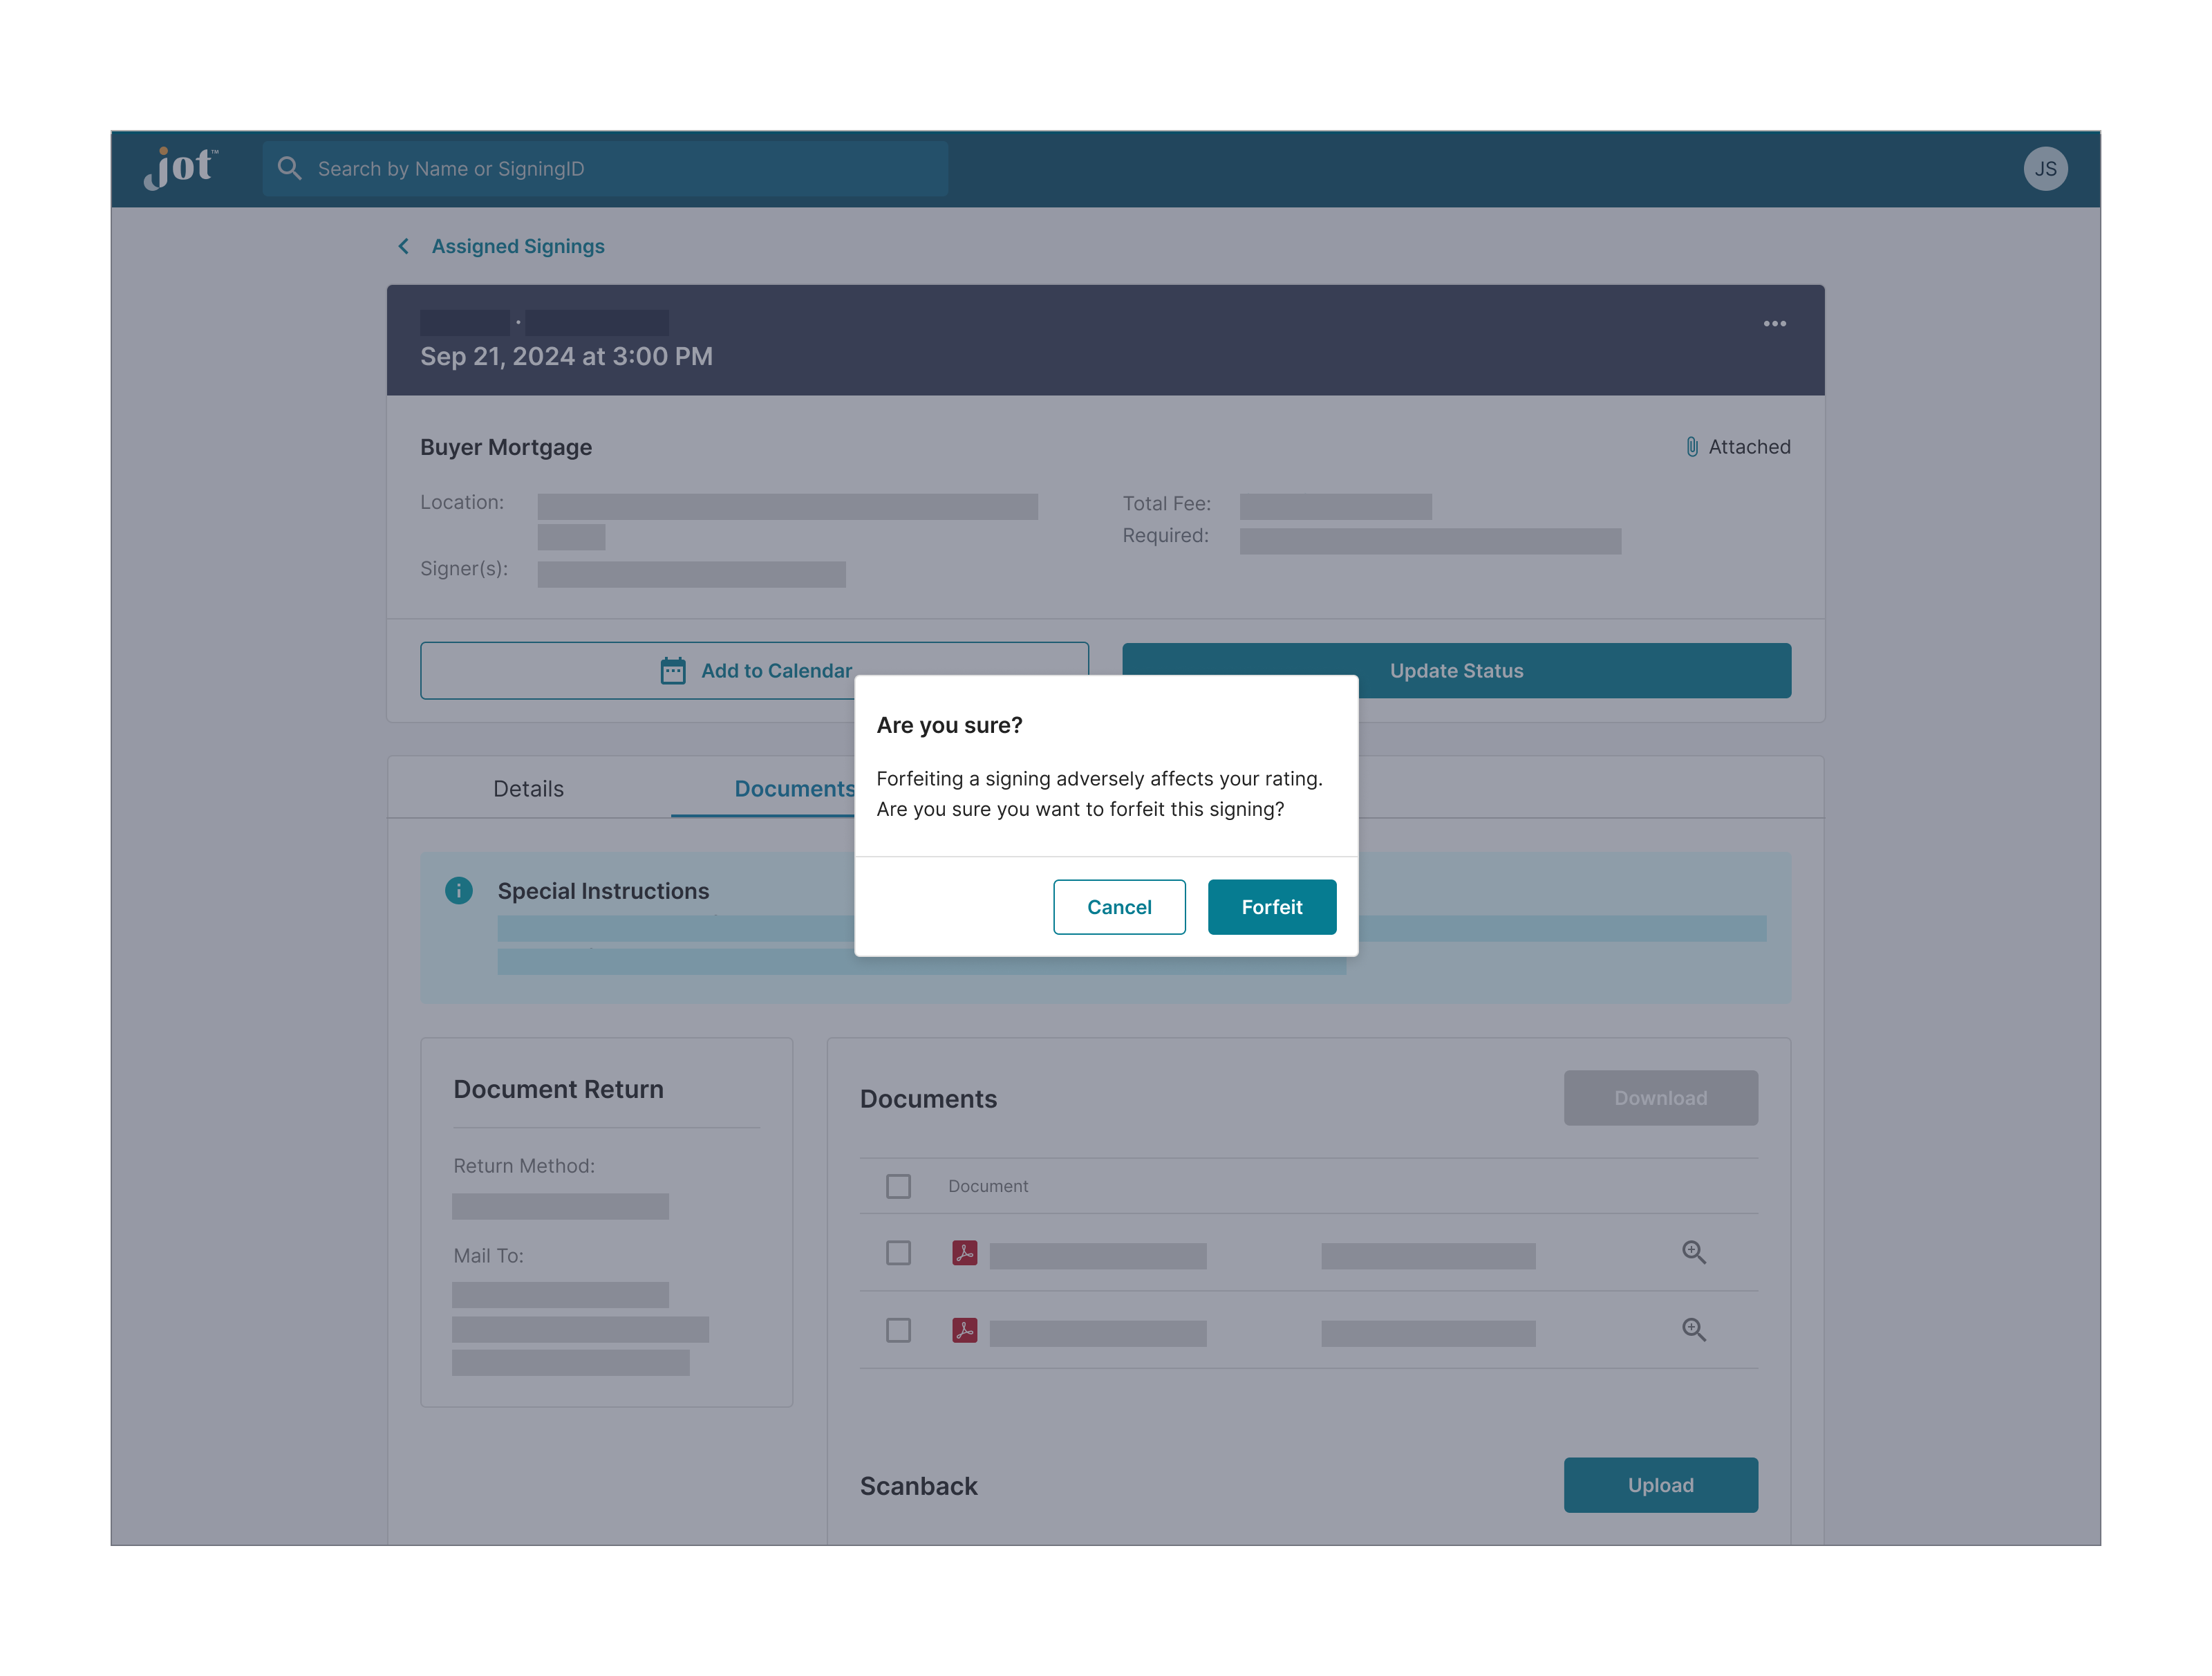2212x1676 pixels.
Task: Click the info circle Special Instructions icon
Action: 458,891
